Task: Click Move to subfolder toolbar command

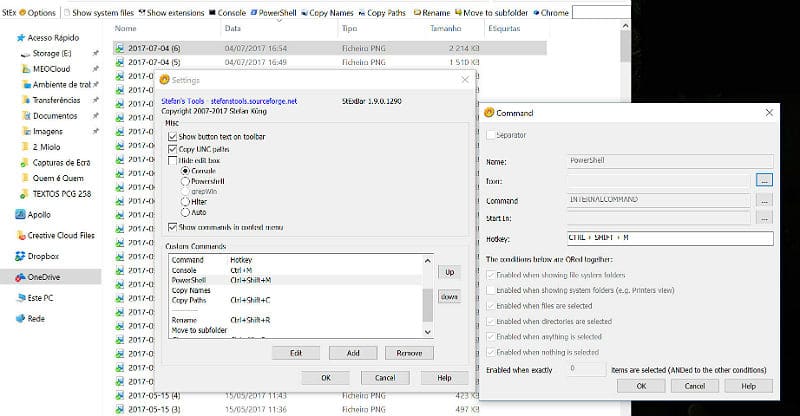Action: (491, 13)
